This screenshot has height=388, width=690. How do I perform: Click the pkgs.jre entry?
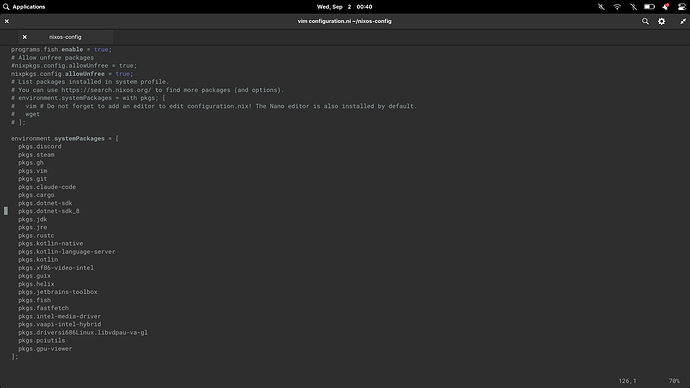[x=33, y=227]
